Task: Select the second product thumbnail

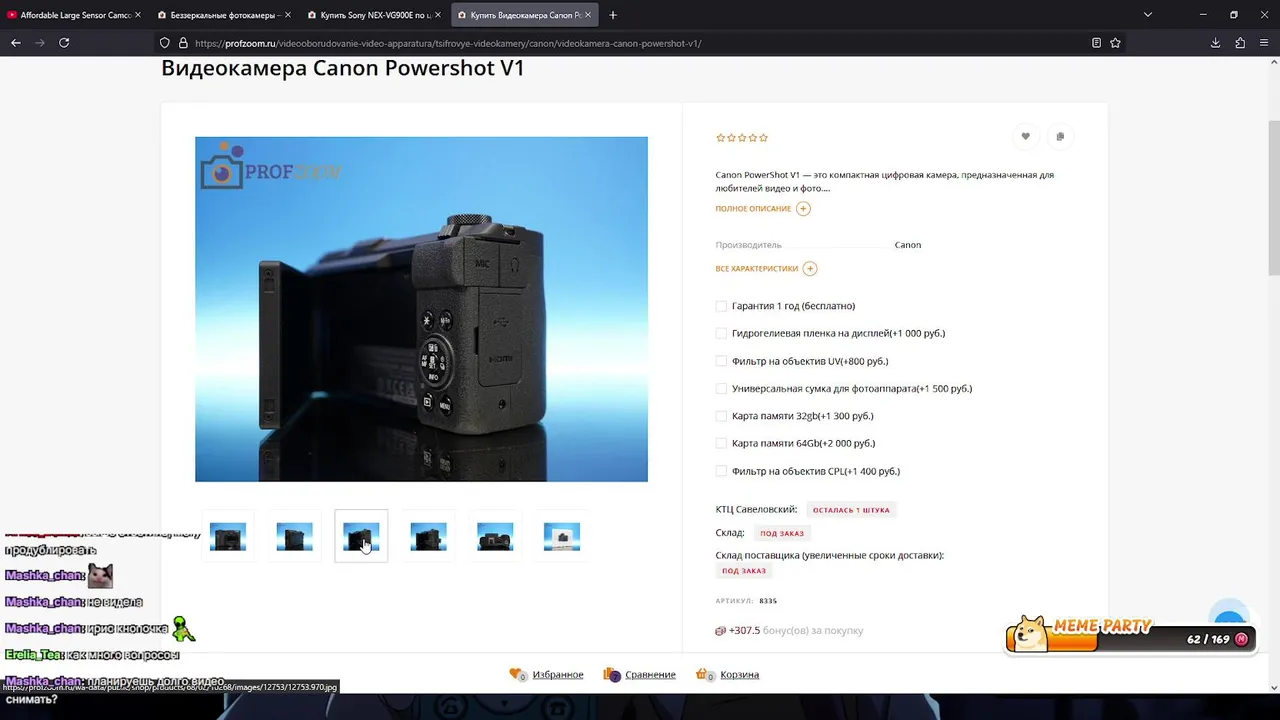Action: tap(294, 537)
